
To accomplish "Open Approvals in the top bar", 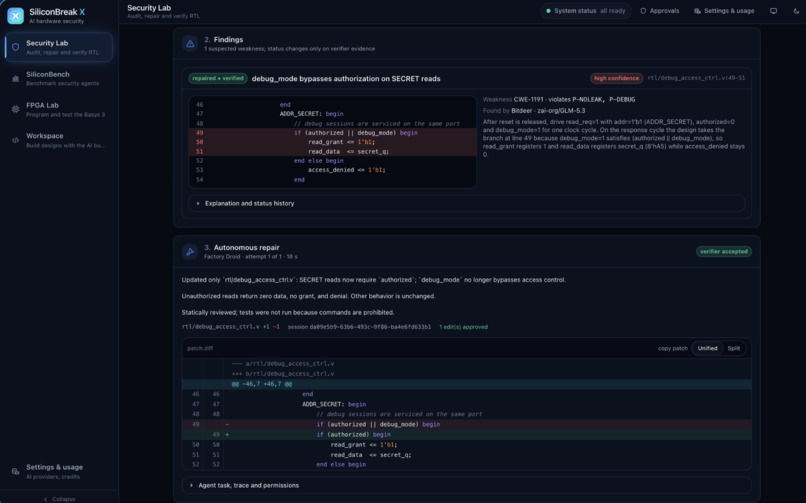I will coord(660,11).
